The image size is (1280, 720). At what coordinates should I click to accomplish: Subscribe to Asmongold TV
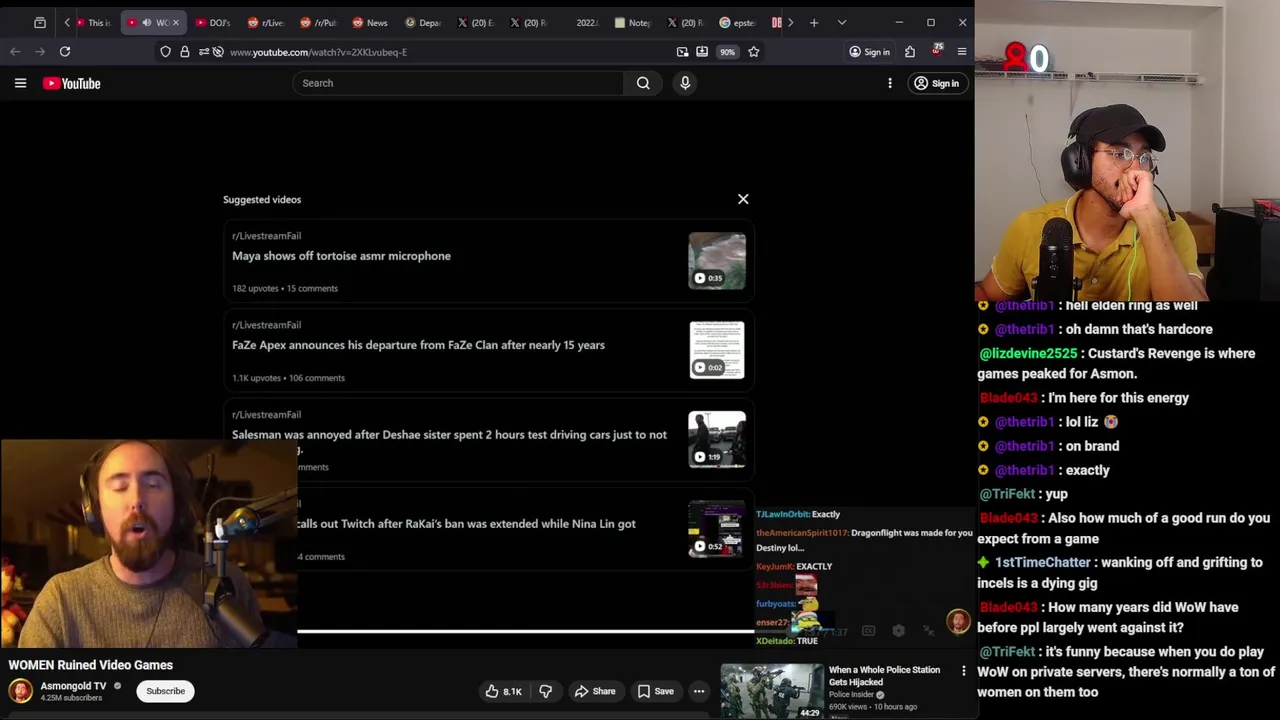point(165,691)
